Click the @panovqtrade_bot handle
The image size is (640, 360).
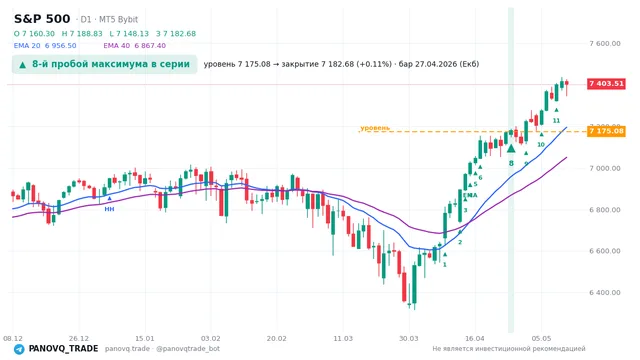tap(188, 349)
